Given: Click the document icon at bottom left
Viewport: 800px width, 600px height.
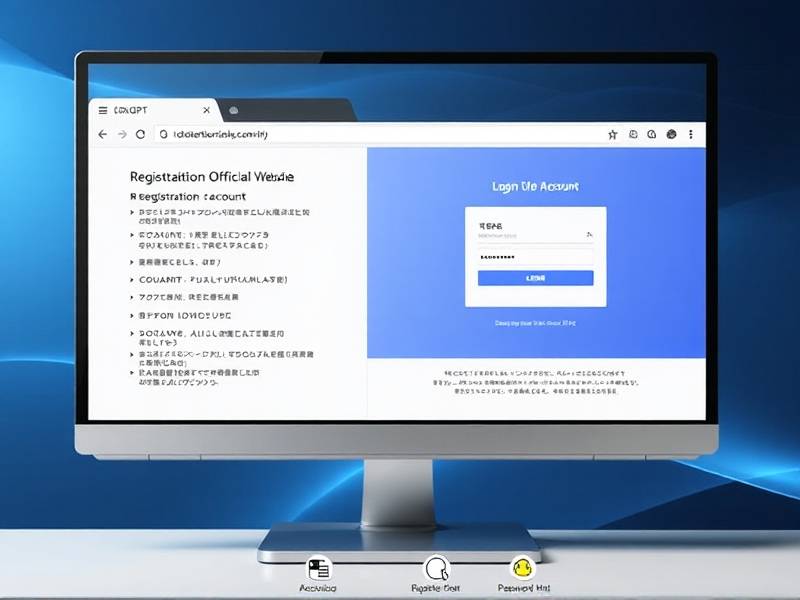Looking at the screenshot, I should (x=319, y=568).
